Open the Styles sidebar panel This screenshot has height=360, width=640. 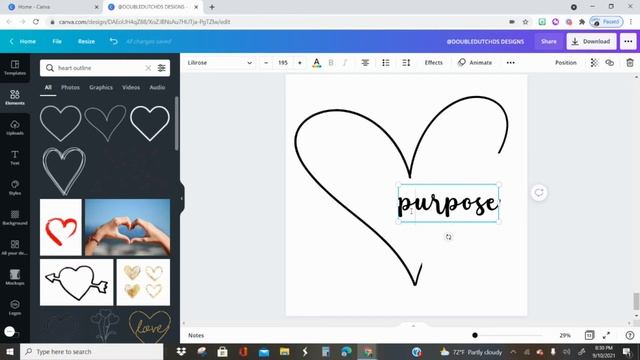coord(15,187)
